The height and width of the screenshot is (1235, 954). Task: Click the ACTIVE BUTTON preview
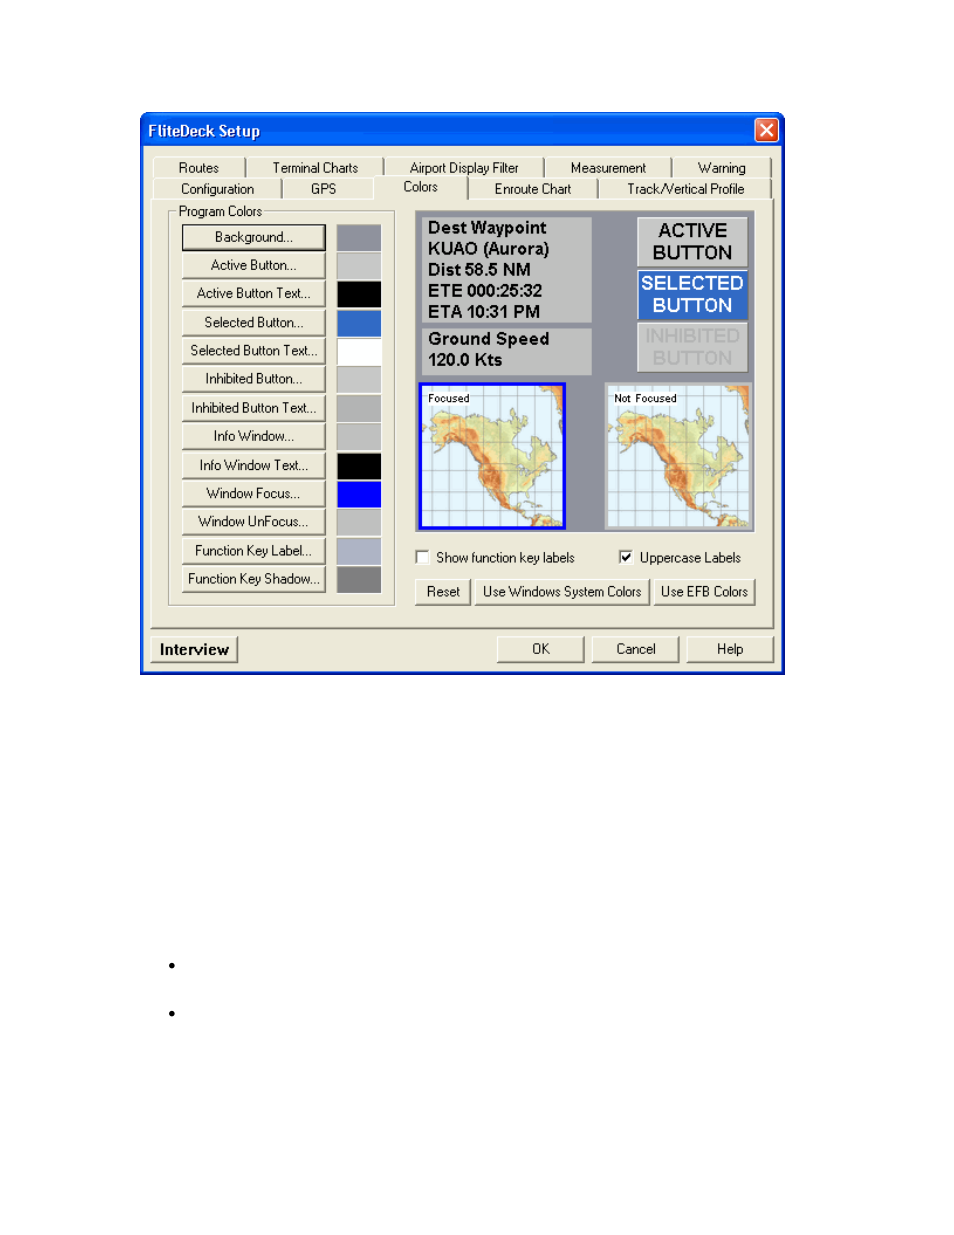[693, 242]
